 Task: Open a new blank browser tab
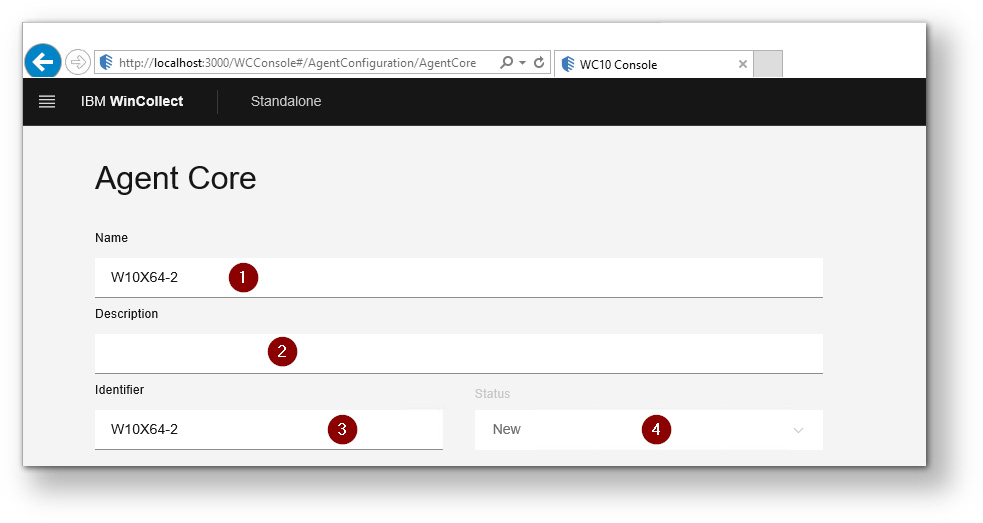[768, 64]
